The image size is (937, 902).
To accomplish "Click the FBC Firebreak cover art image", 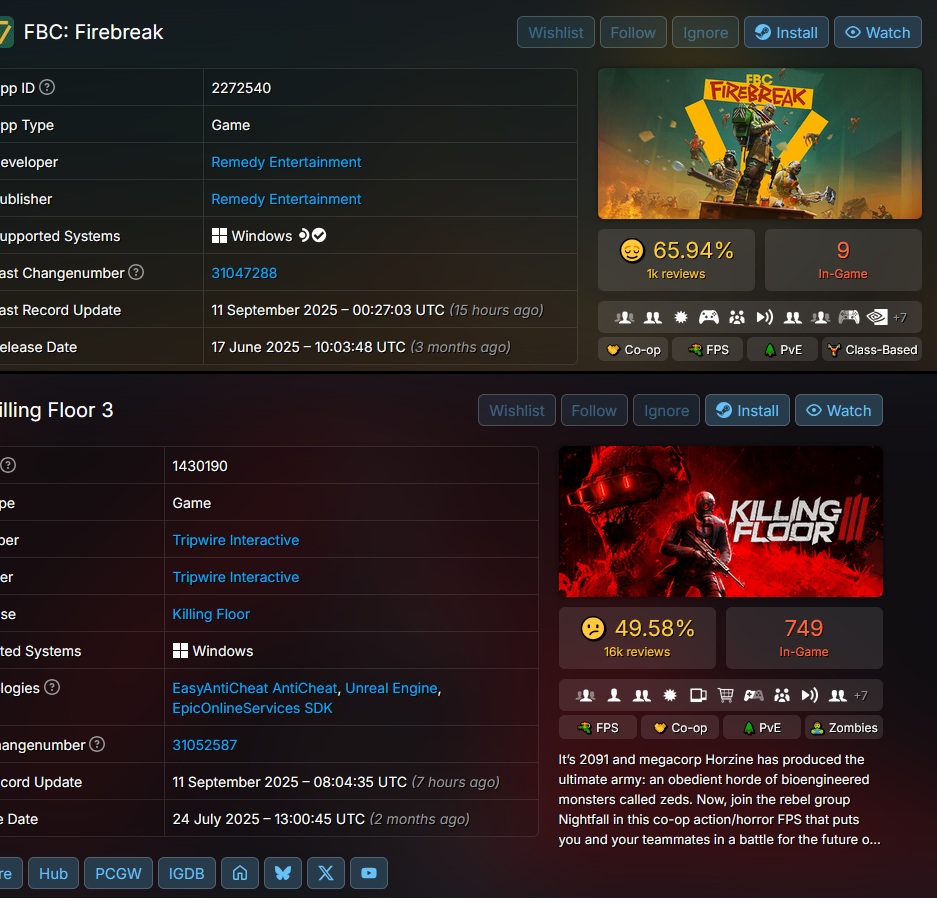I will 760,143.
